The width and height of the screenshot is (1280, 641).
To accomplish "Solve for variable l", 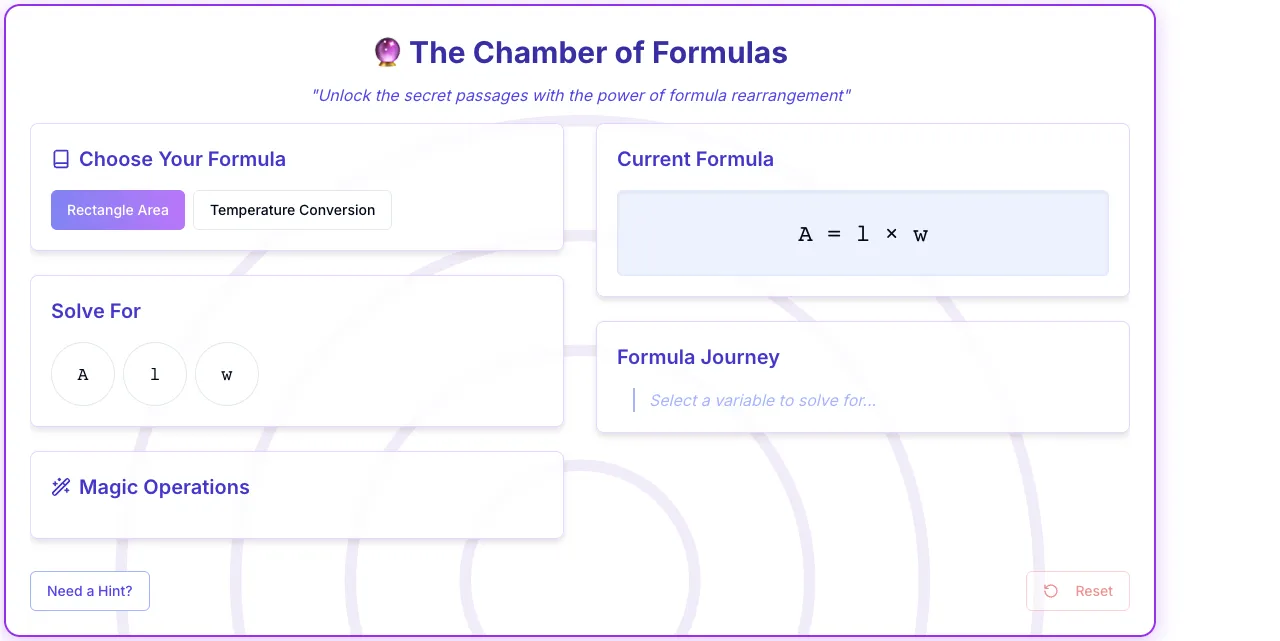I will coord(155,374).
